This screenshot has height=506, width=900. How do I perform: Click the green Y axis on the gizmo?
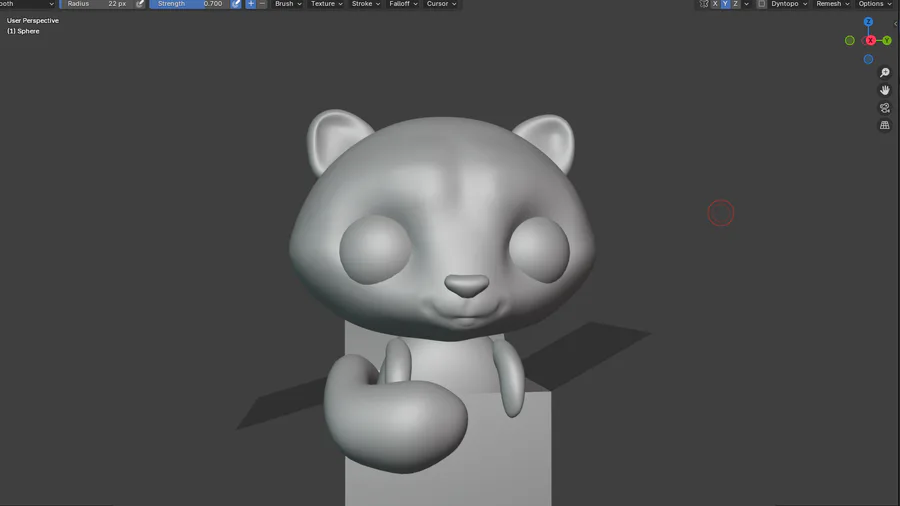887,41
